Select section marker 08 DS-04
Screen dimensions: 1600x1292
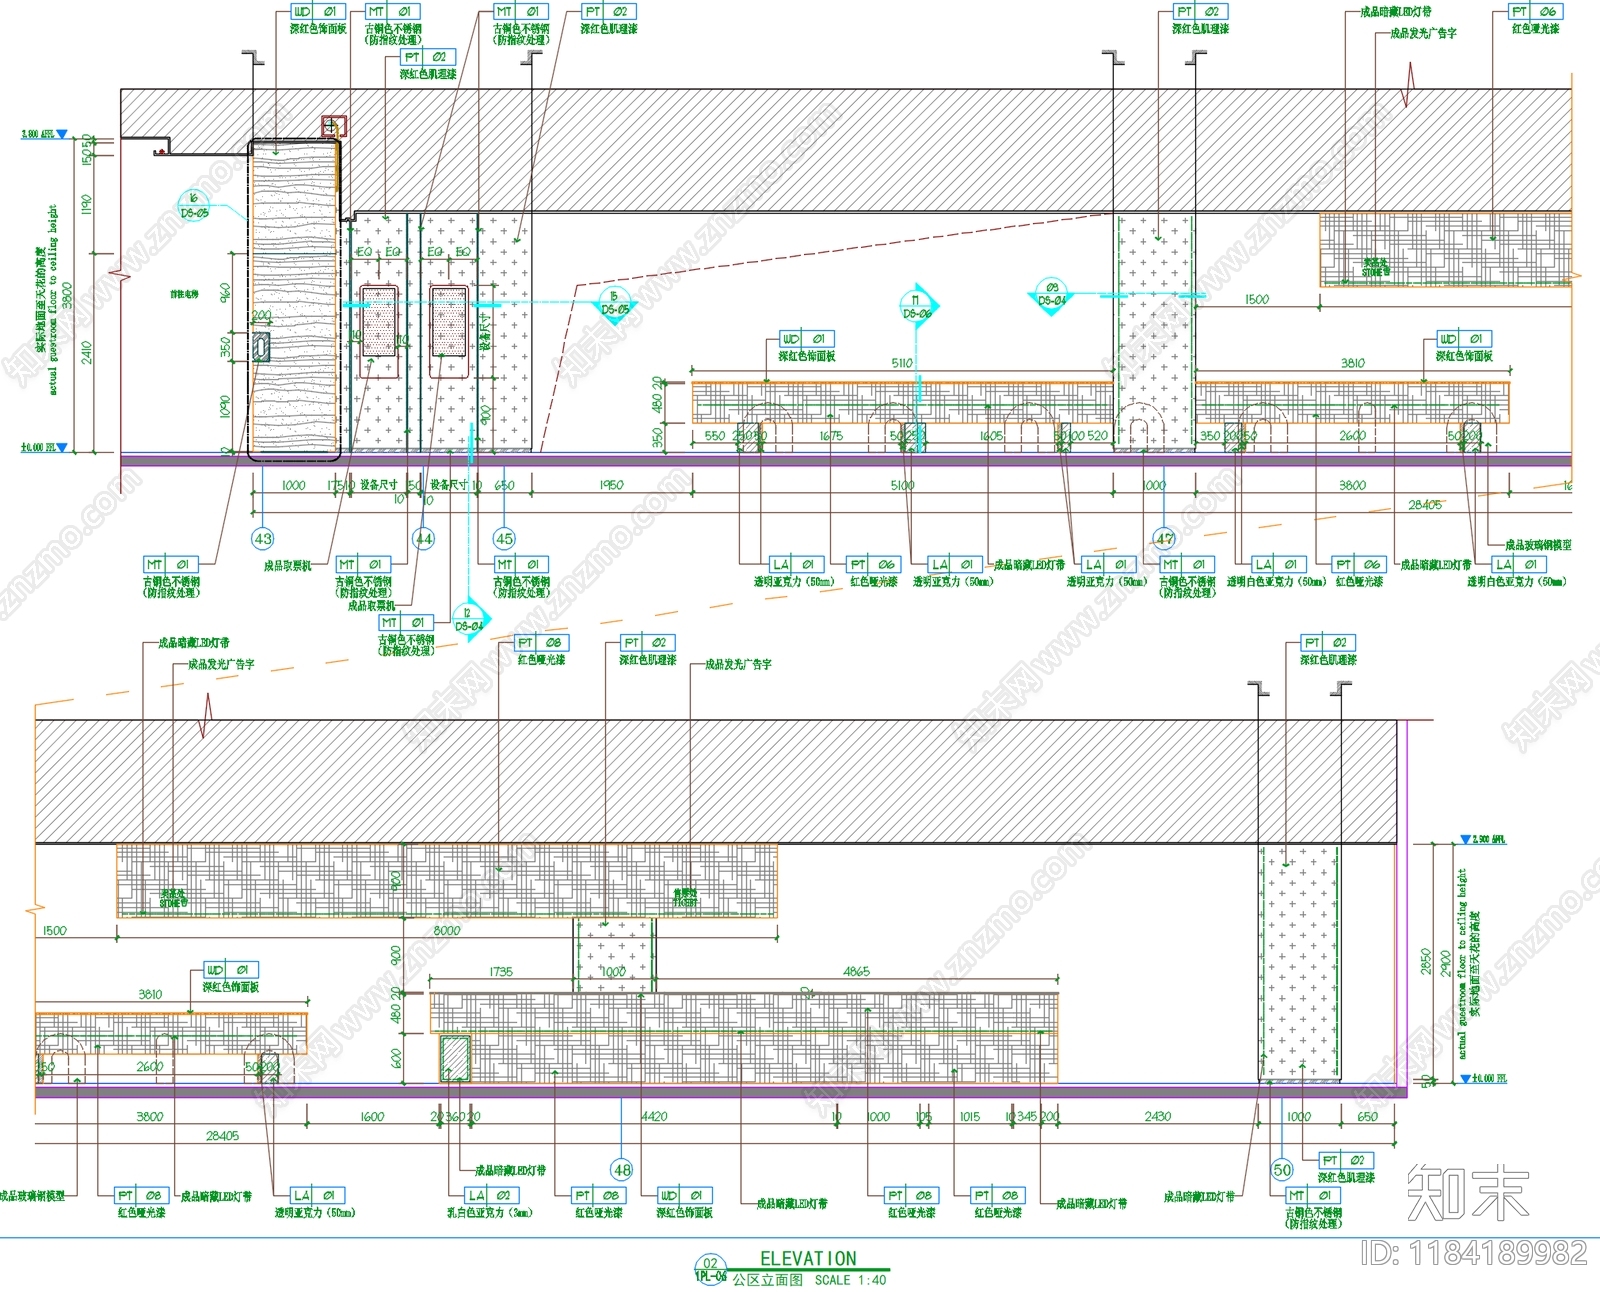(1051, 294)
